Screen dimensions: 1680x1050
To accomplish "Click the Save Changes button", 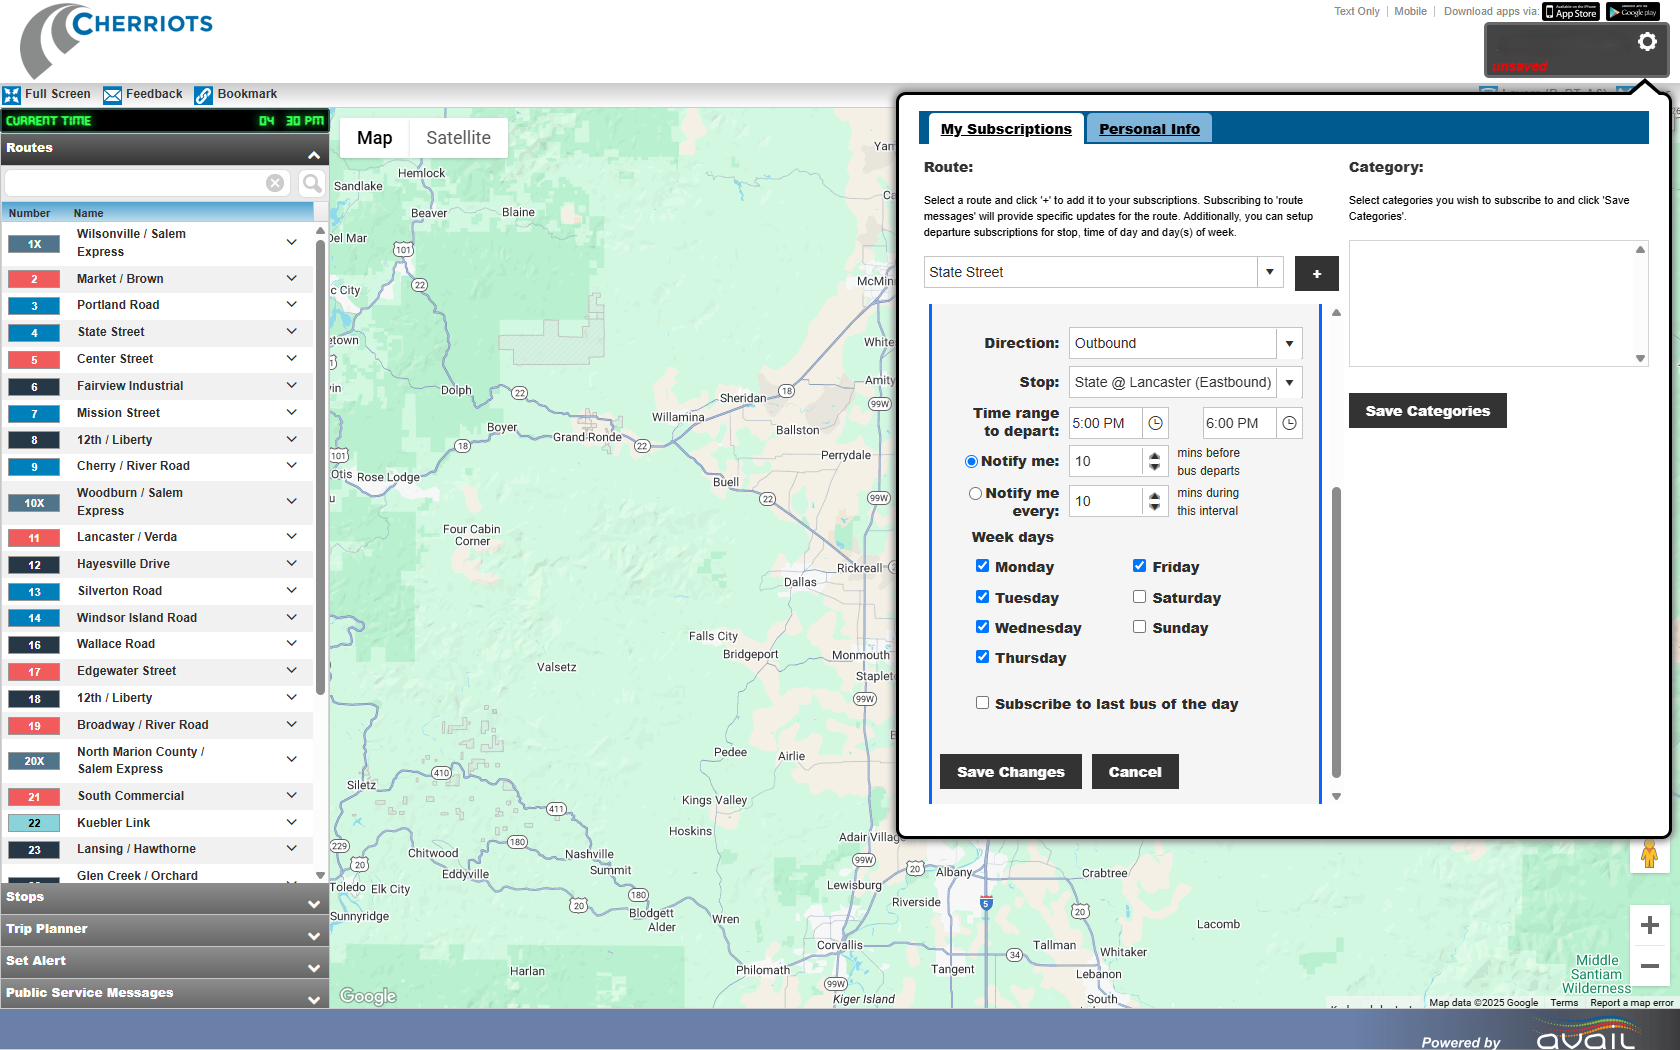I will coord(1010,772).
